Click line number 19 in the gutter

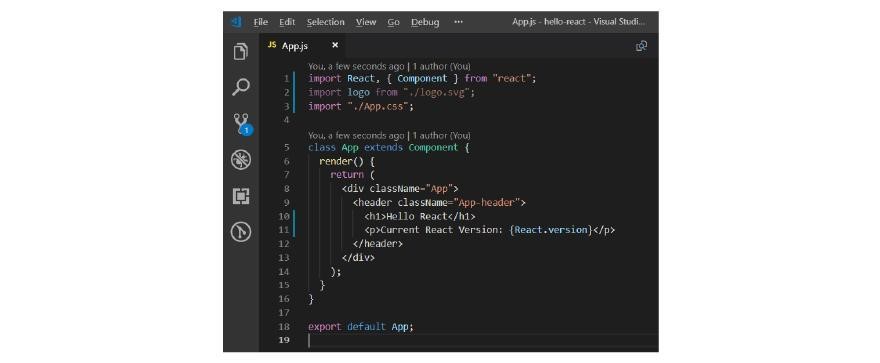click(x=284, y=340)
